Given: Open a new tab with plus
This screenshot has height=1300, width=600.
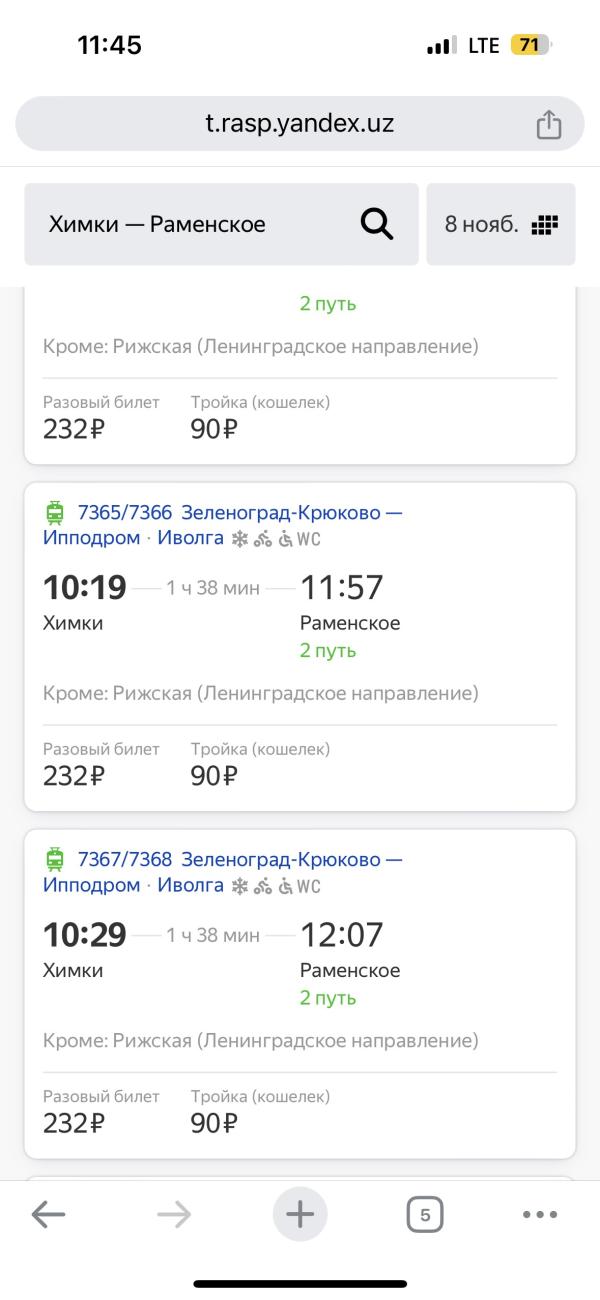Looking at the screenshot, I should click(300, 1214).
